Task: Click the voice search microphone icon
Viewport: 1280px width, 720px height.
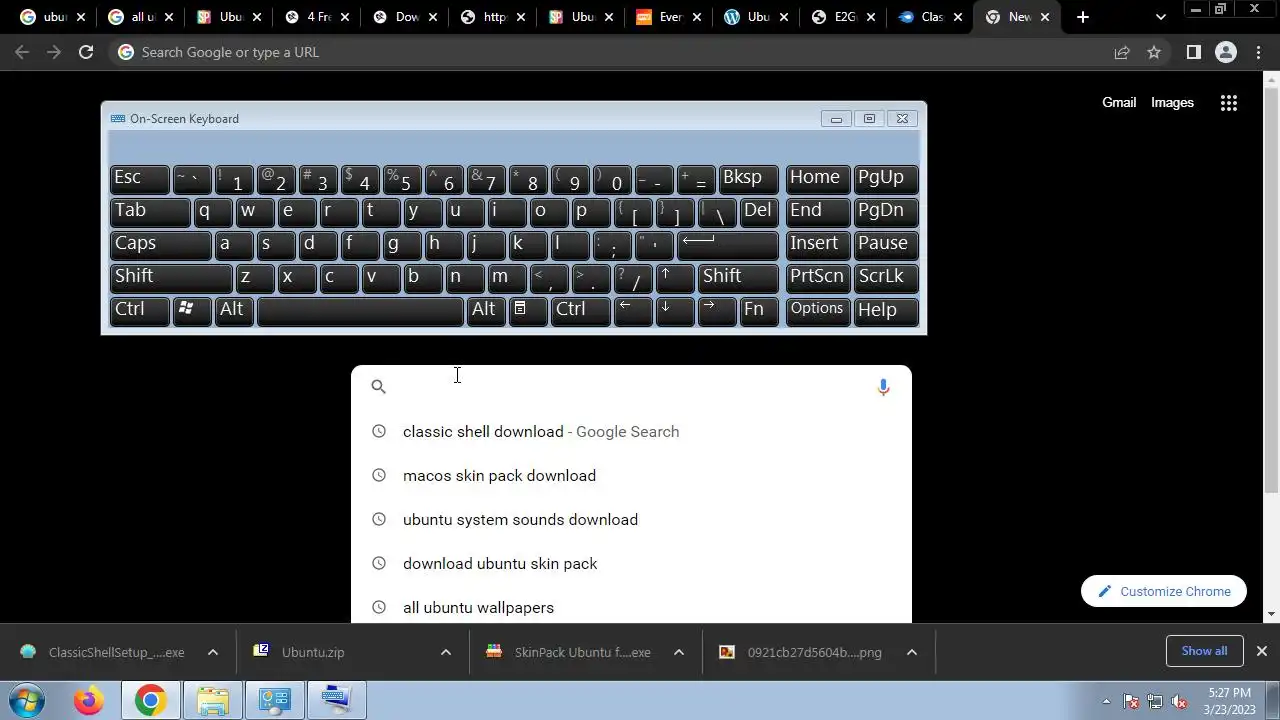Action: (883, 387)
